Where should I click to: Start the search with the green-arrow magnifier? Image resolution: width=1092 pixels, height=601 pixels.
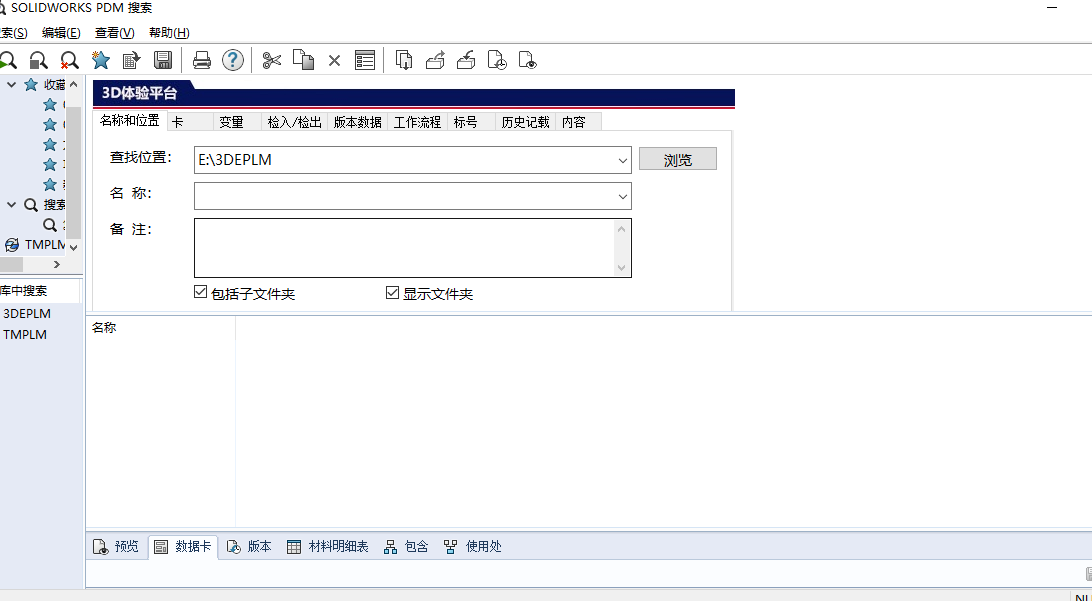pyautogui.click(x=7, y=61)
